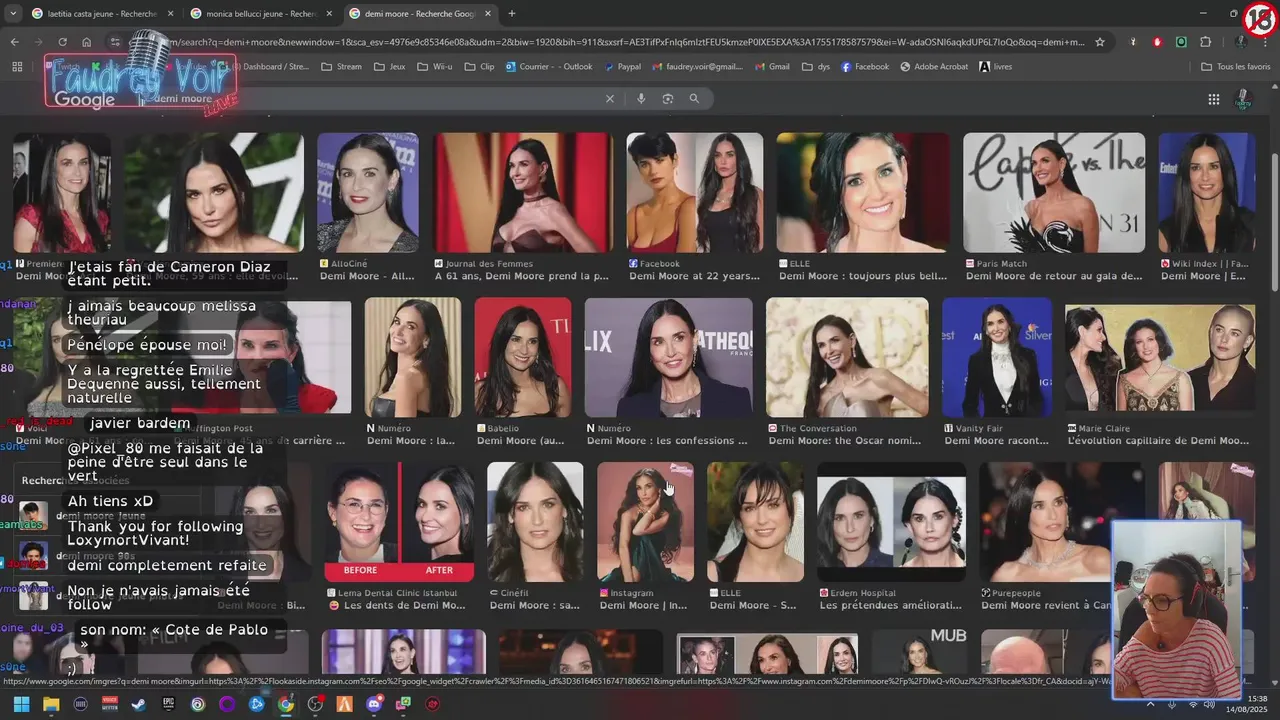Viewport: 1280px width, 720px height.
Task: Click 'Demi Moore : les confessions' caption
Action: coord(667,441)
